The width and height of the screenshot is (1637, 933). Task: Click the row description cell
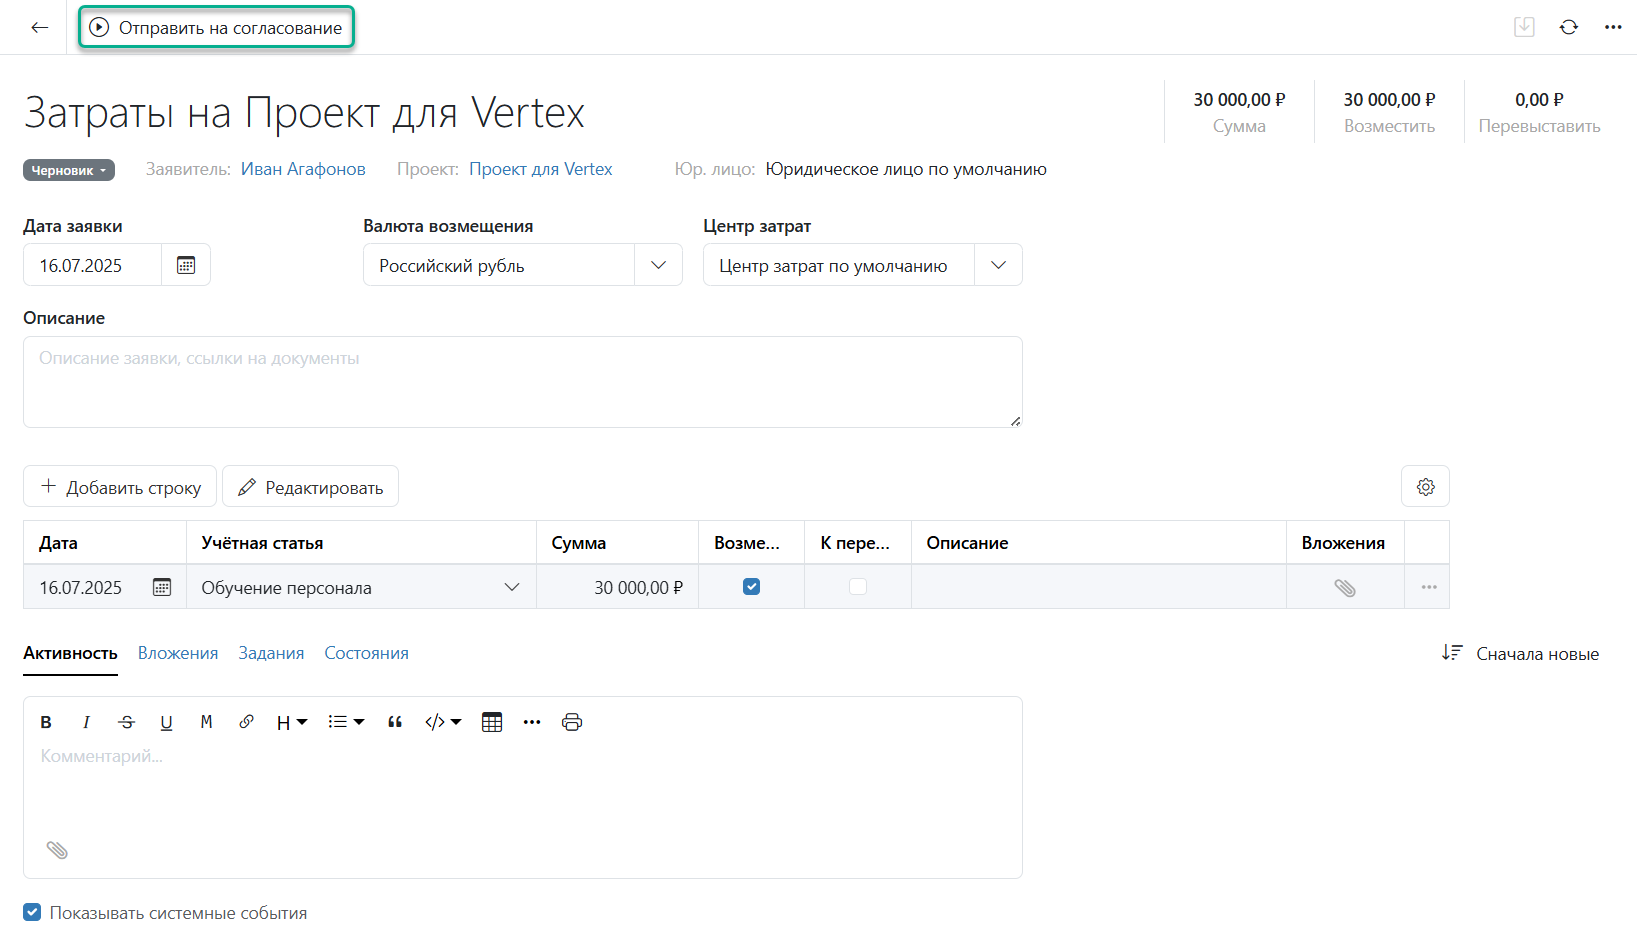pos(1098,587)
